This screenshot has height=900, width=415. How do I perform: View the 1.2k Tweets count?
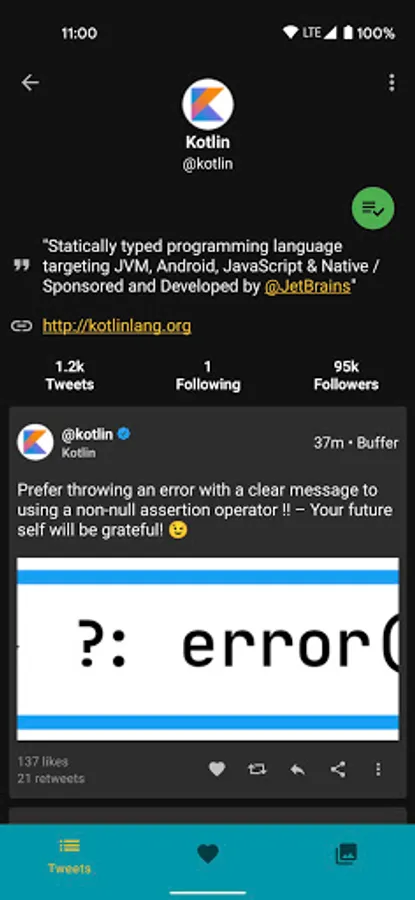(70, 375)
